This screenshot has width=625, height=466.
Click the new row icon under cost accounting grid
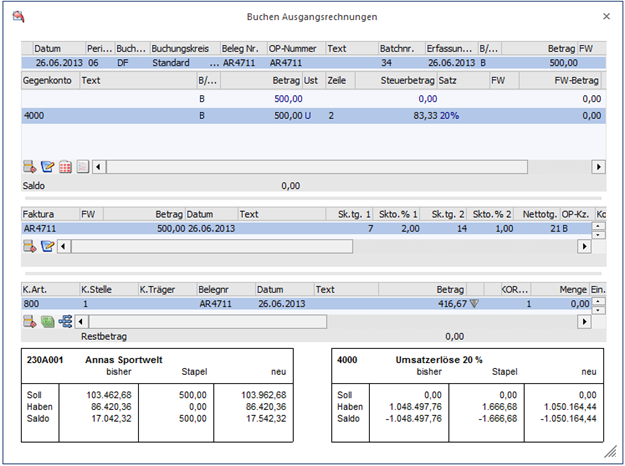(29, 321)
